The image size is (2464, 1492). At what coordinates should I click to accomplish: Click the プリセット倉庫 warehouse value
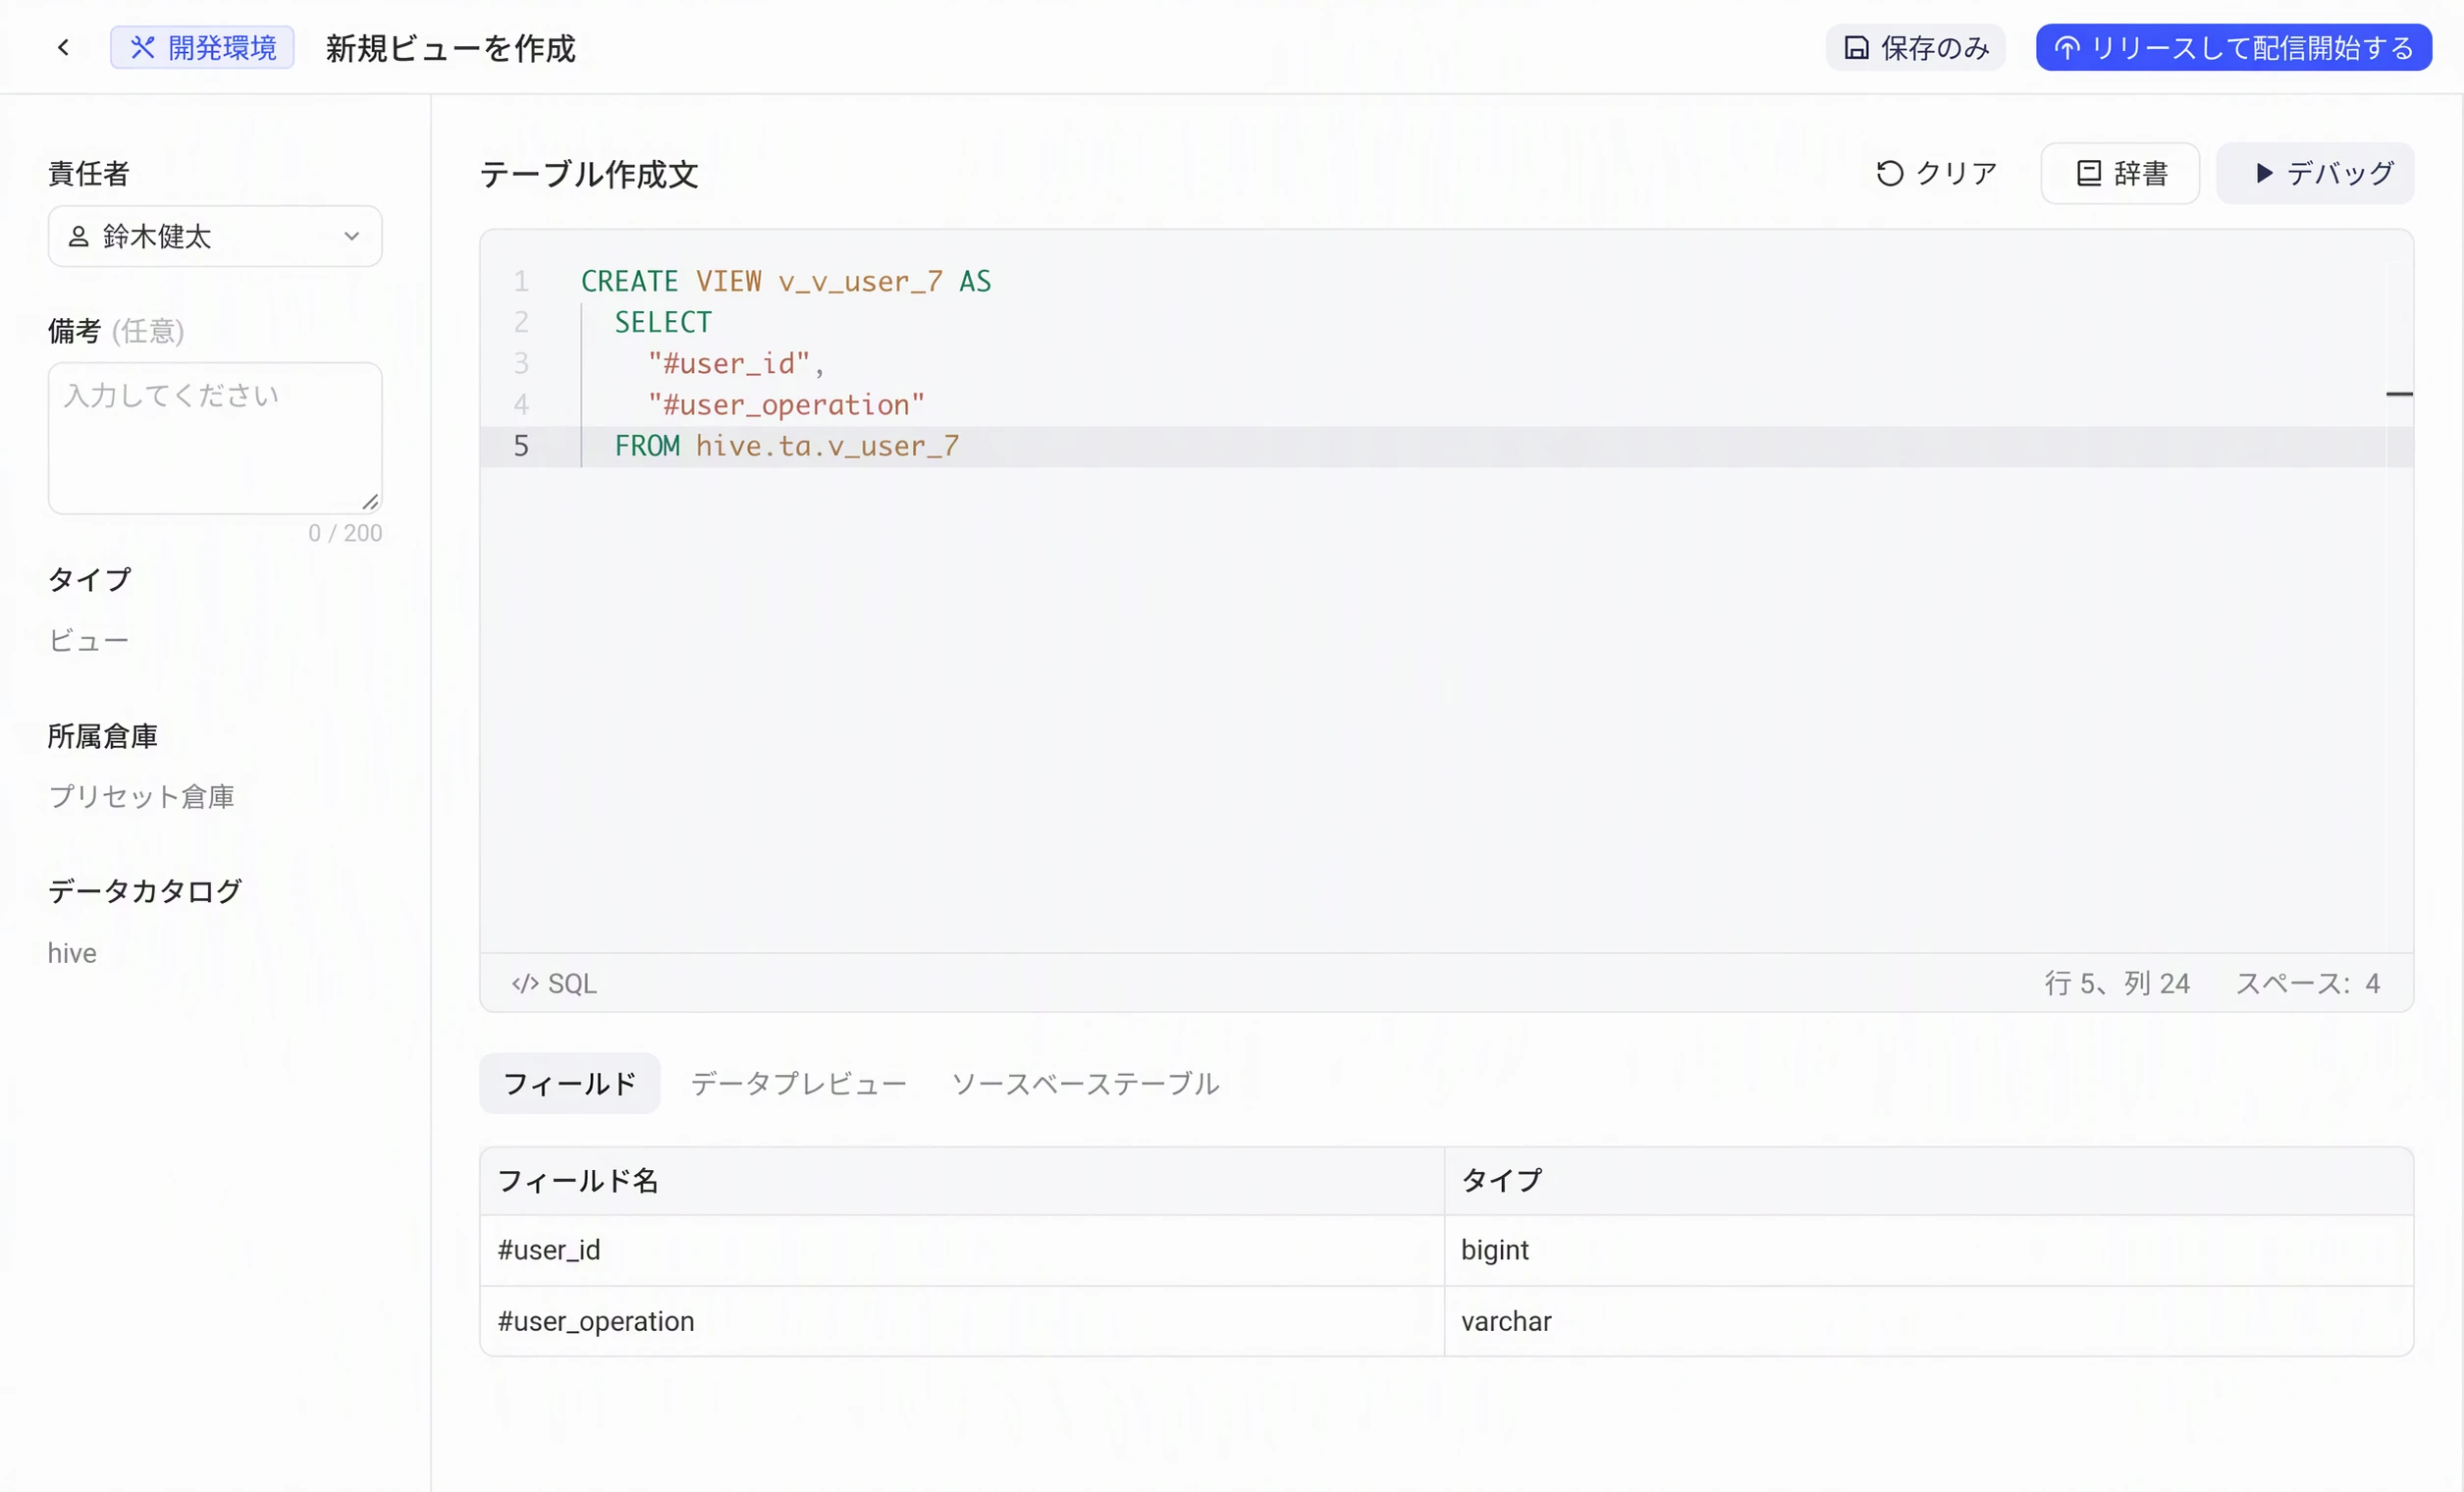[x=141, y=796]
